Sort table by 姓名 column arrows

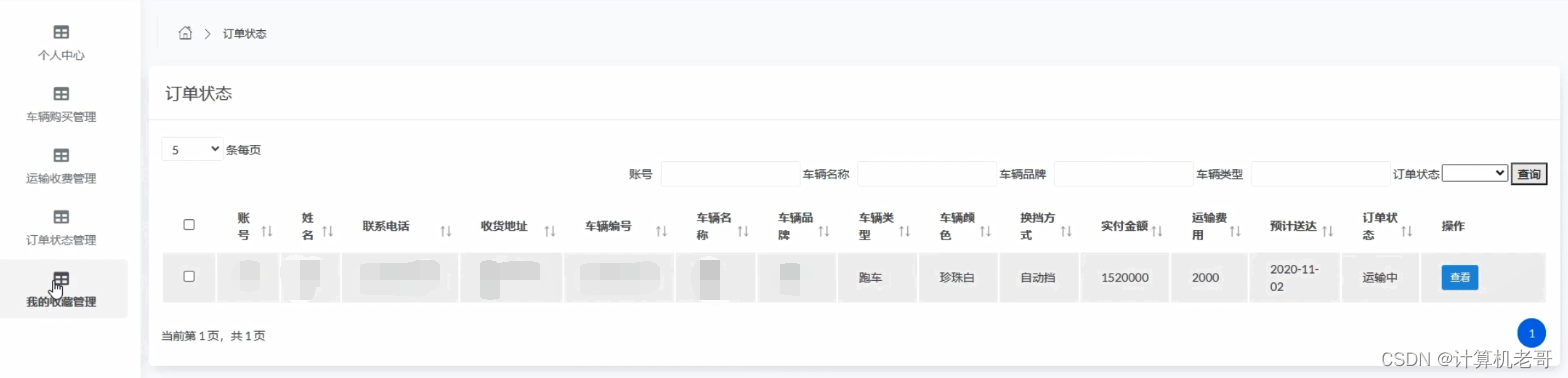click(x=327, y=231)
